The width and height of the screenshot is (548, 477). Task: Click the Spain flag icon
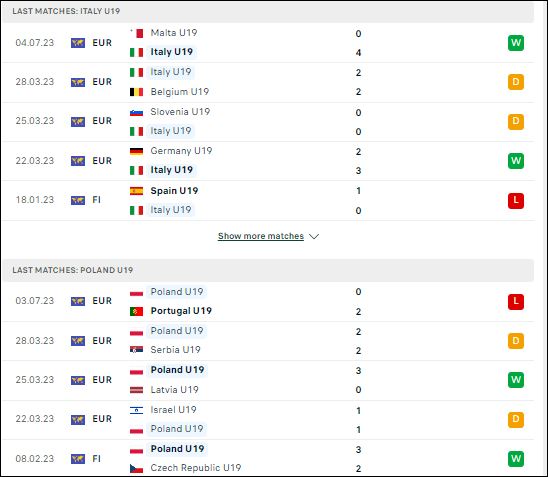136,191
